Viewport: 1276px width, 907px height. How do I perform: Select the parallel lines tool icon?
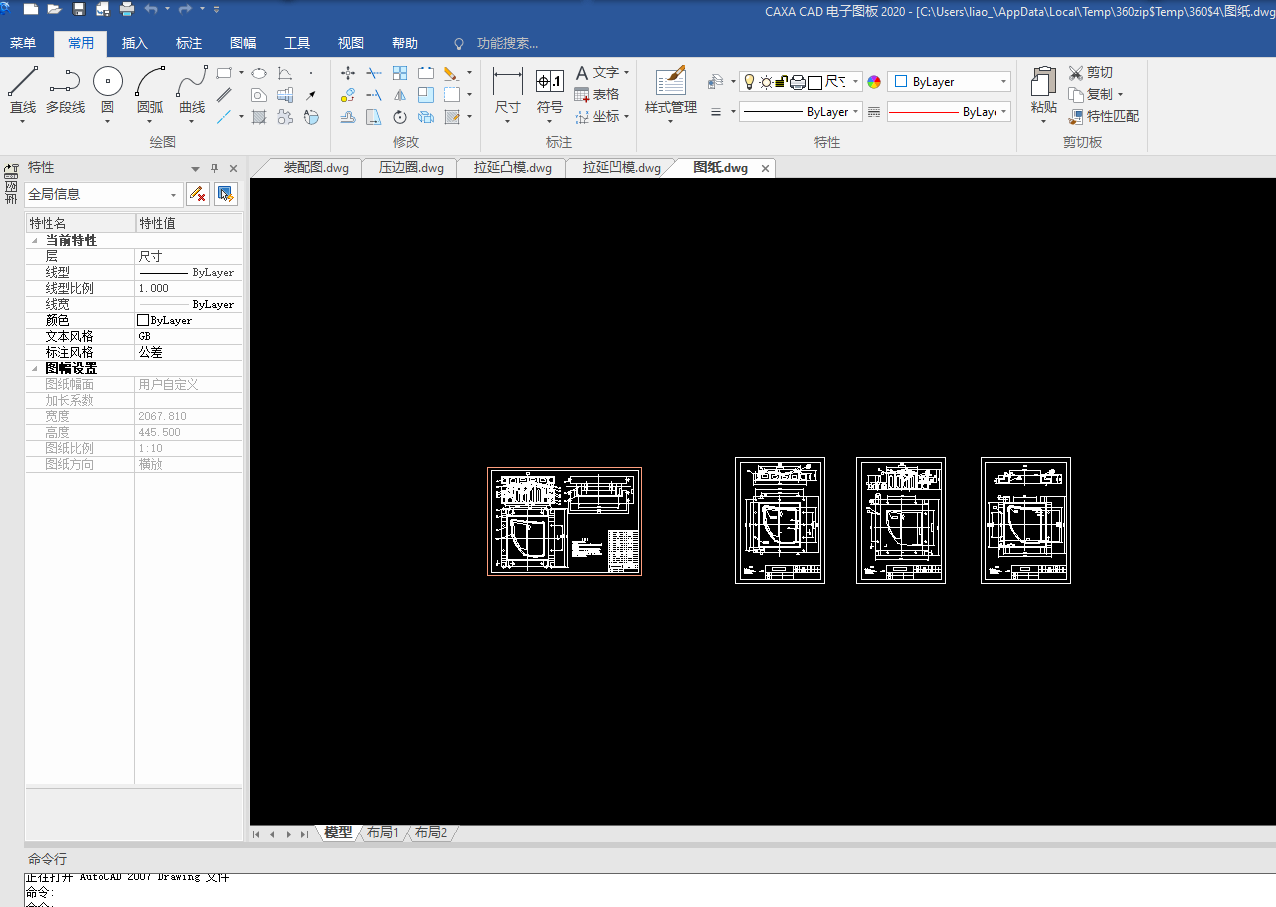pos(225,95)
